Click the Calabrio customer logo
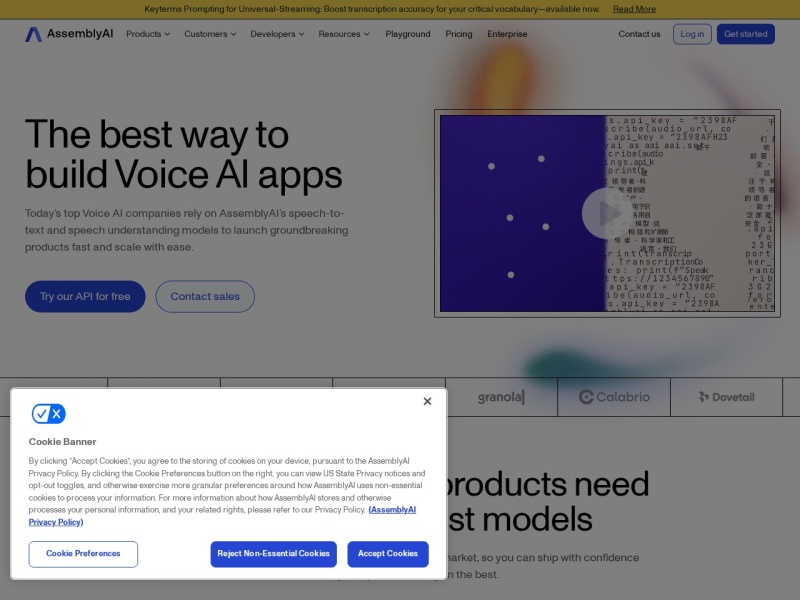 [x=614, y=397]
